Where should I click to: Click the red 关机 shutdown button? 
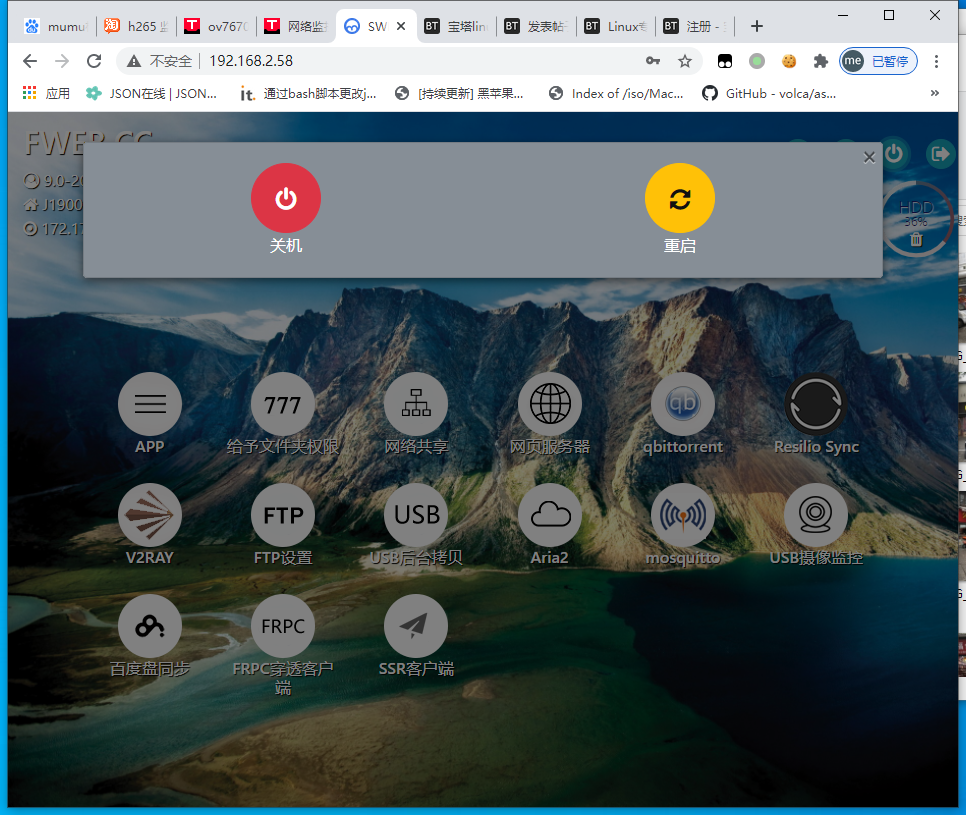(x=285, y=198)
